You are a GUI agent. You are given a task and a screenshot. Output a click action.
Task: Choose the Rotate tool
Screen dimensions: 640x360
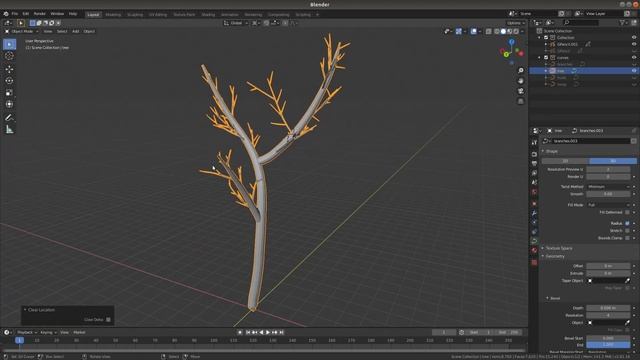(9, 81)
